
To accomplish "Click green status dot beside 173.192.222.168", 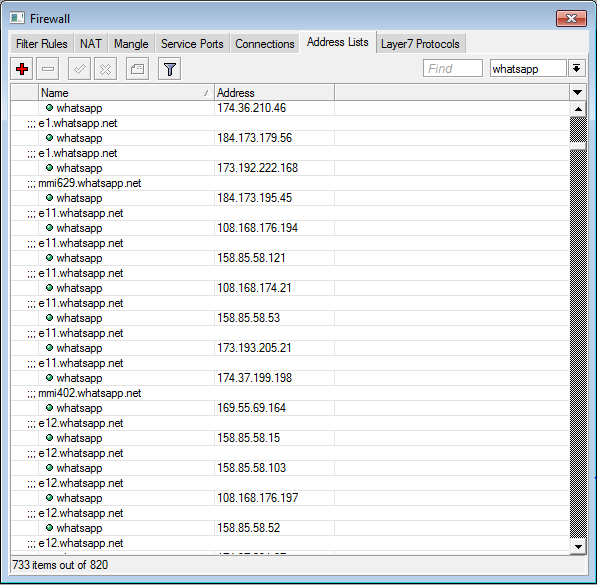I will coord(49,168).
